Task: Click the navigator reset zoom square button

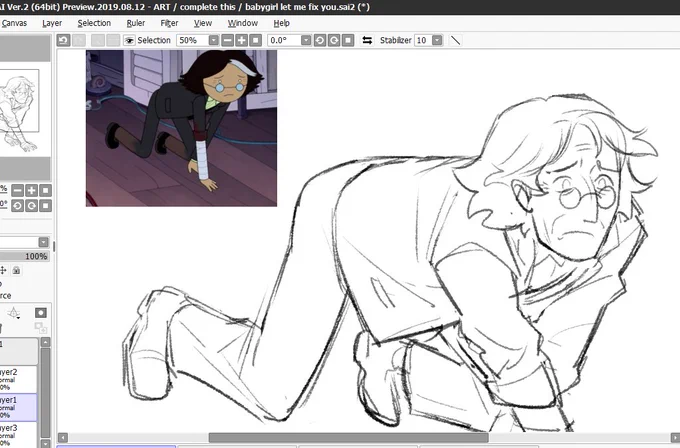Action: point(46,190)
